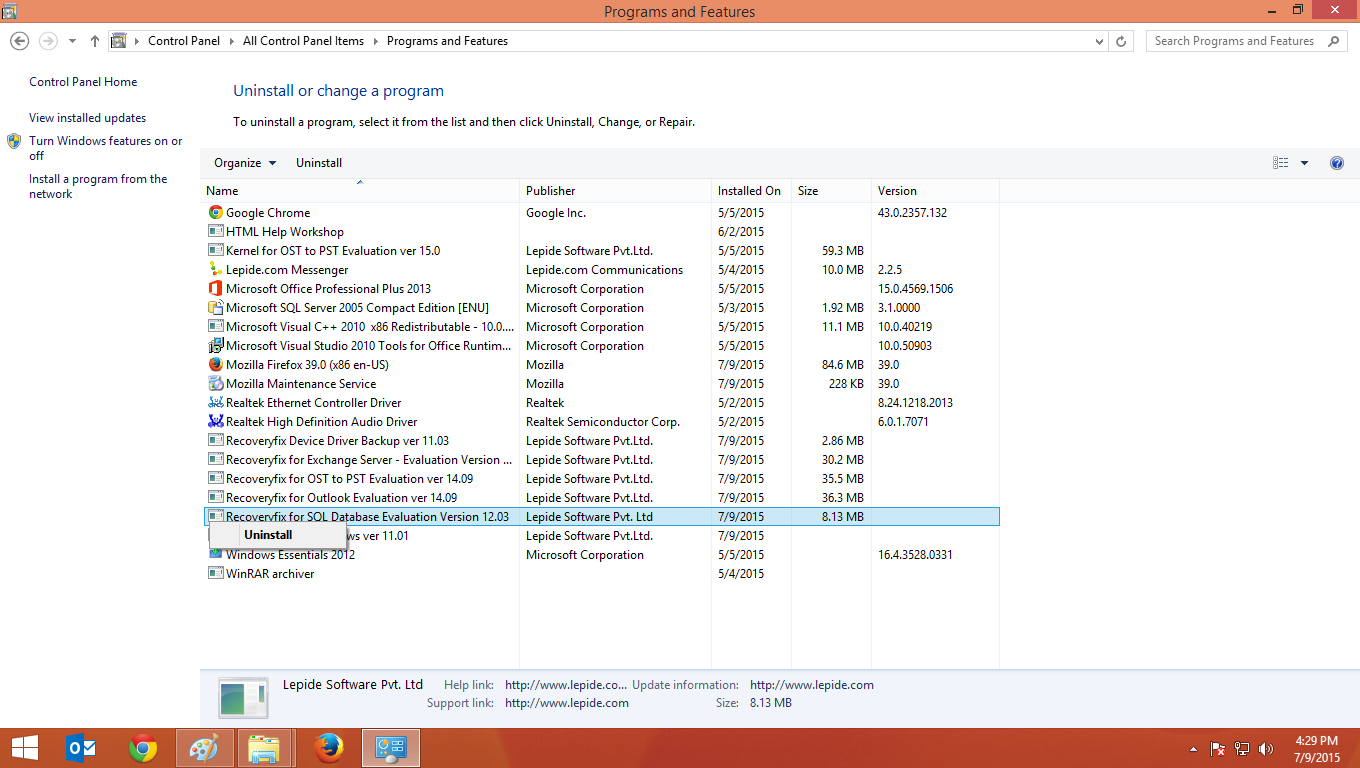Open the view options dropdown arrow
This screenshot has width=1360, height=768.
pyautogui.click(x=1304, y=163)
